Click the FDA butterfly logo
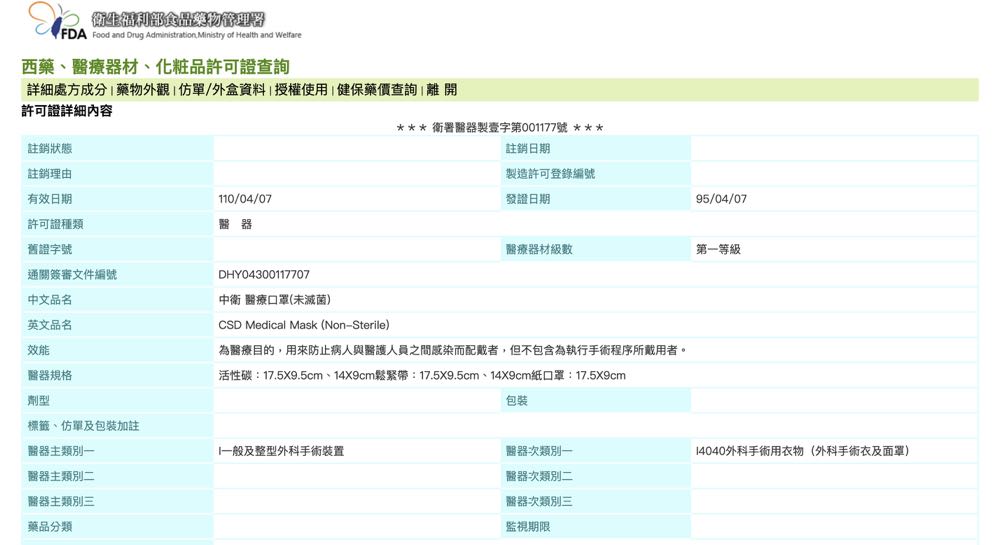The width and height of the screenshot is (1000, 545). [57, 21]
